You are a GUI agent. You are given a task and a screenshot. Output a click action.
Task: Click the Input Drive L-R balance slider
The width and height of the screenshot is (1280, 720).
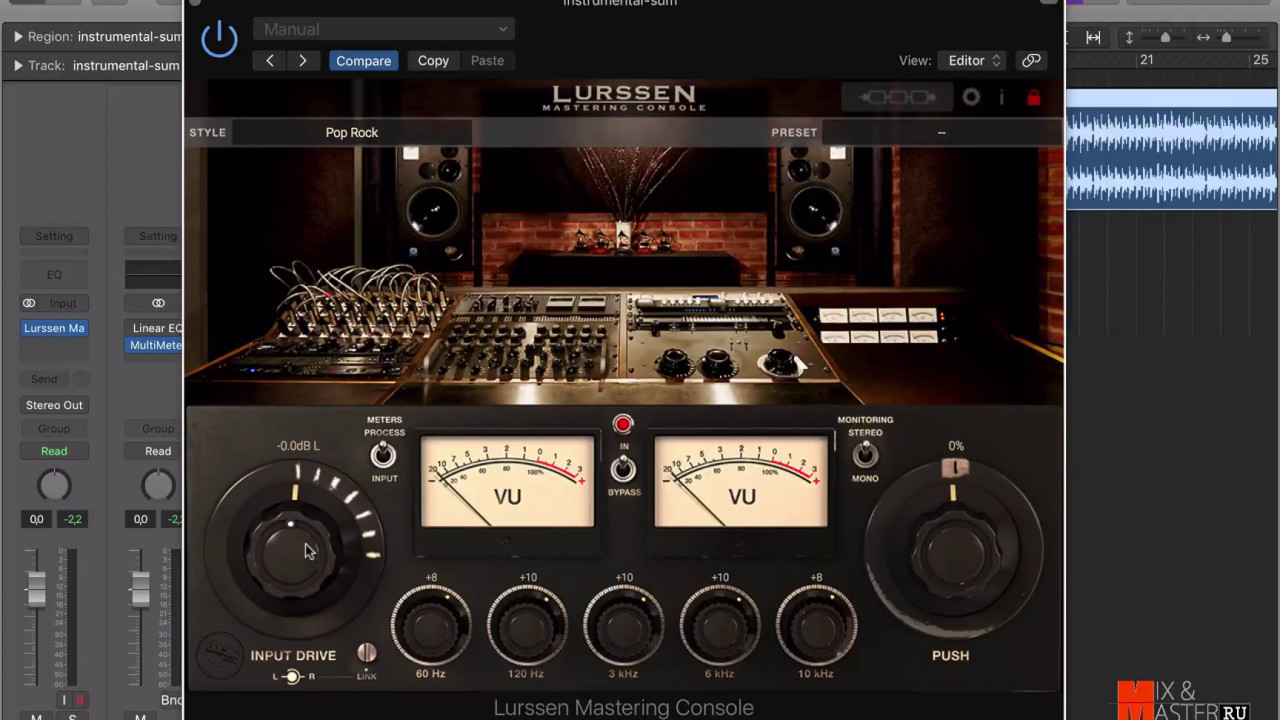click(292, 677)
